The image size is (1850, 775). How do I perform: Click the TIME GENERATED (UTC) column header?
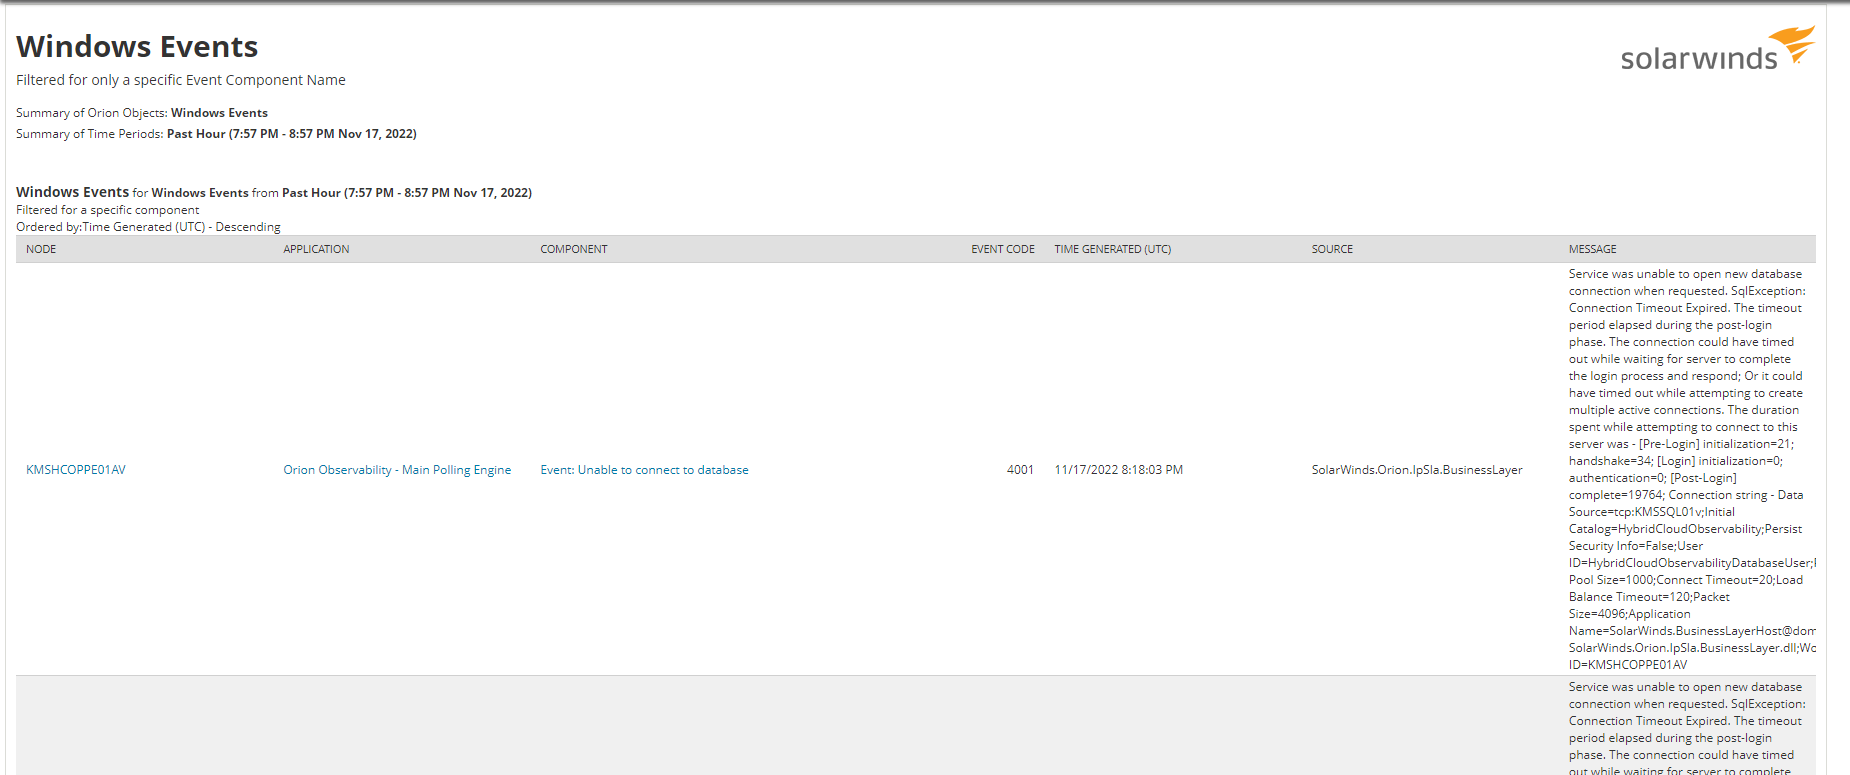click(1112, 249)
